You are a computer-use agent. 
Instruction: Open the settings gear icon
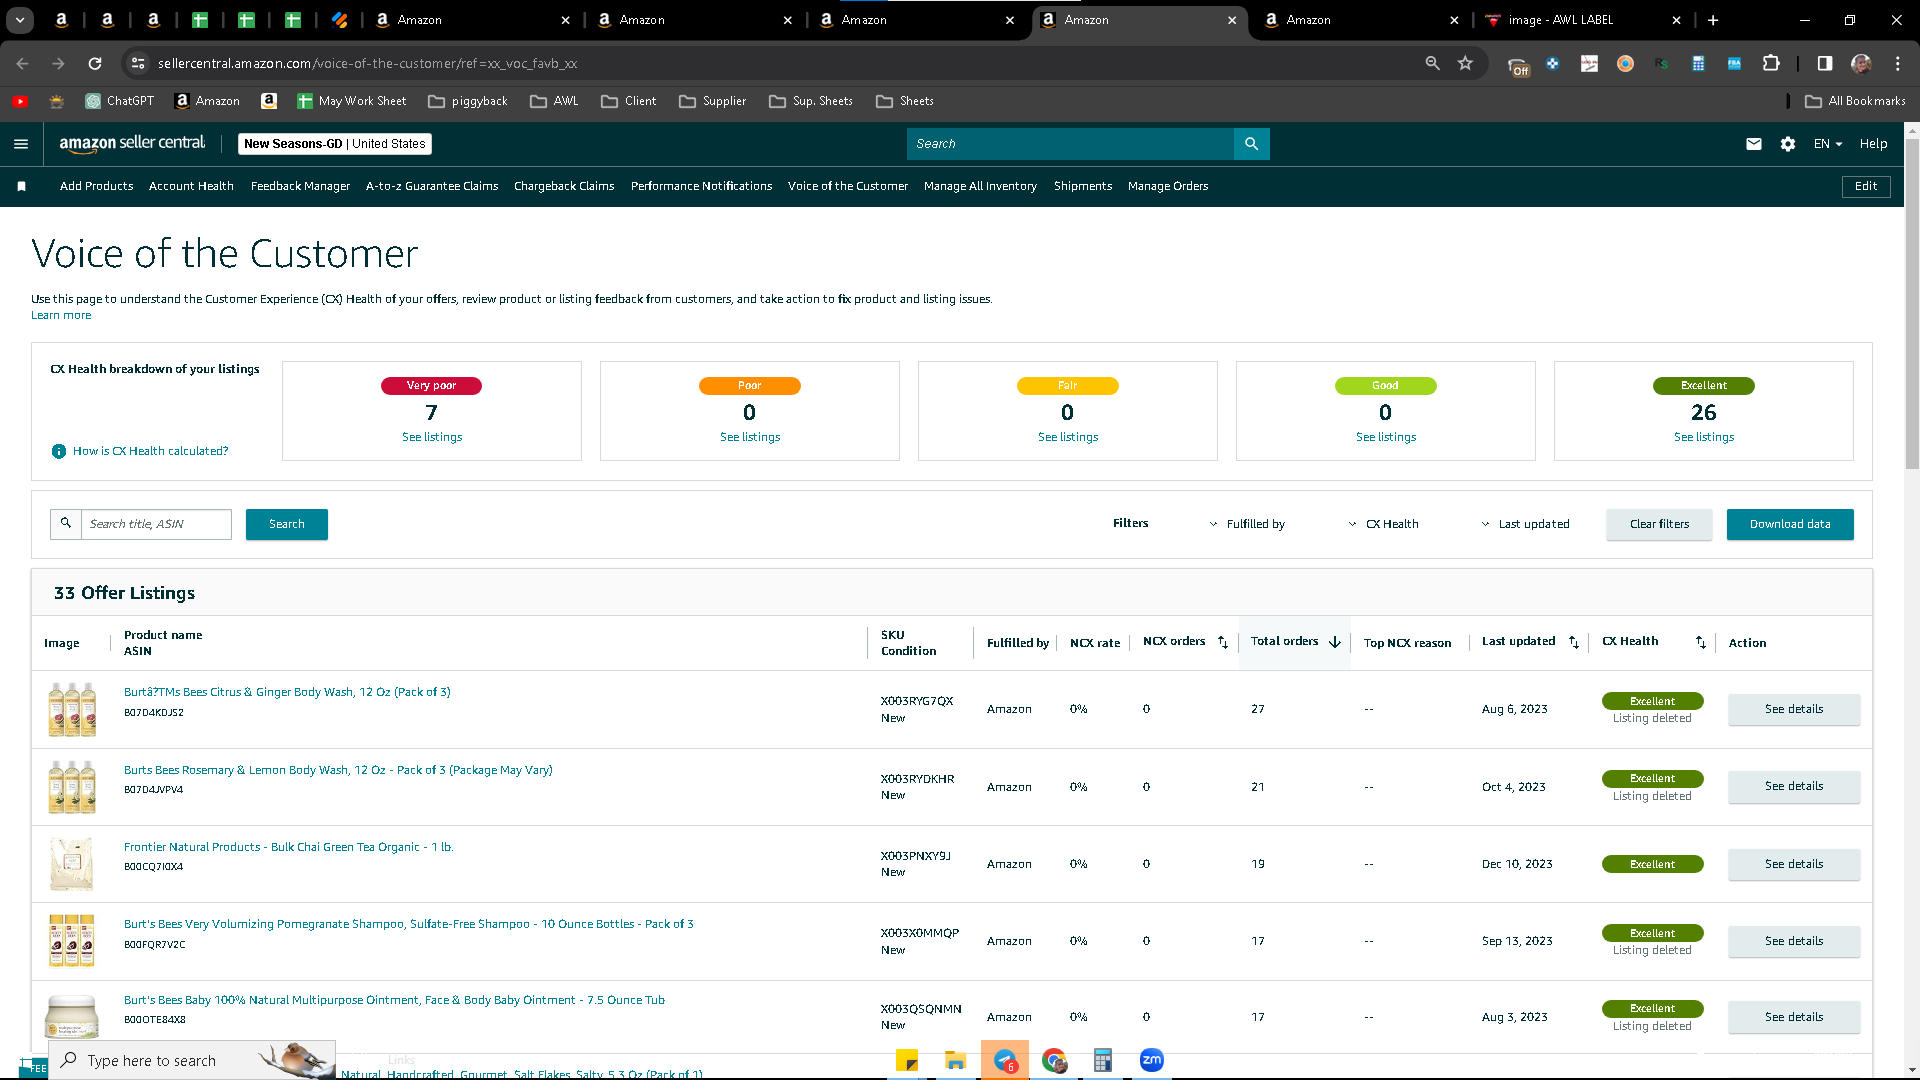point(1788,144)
